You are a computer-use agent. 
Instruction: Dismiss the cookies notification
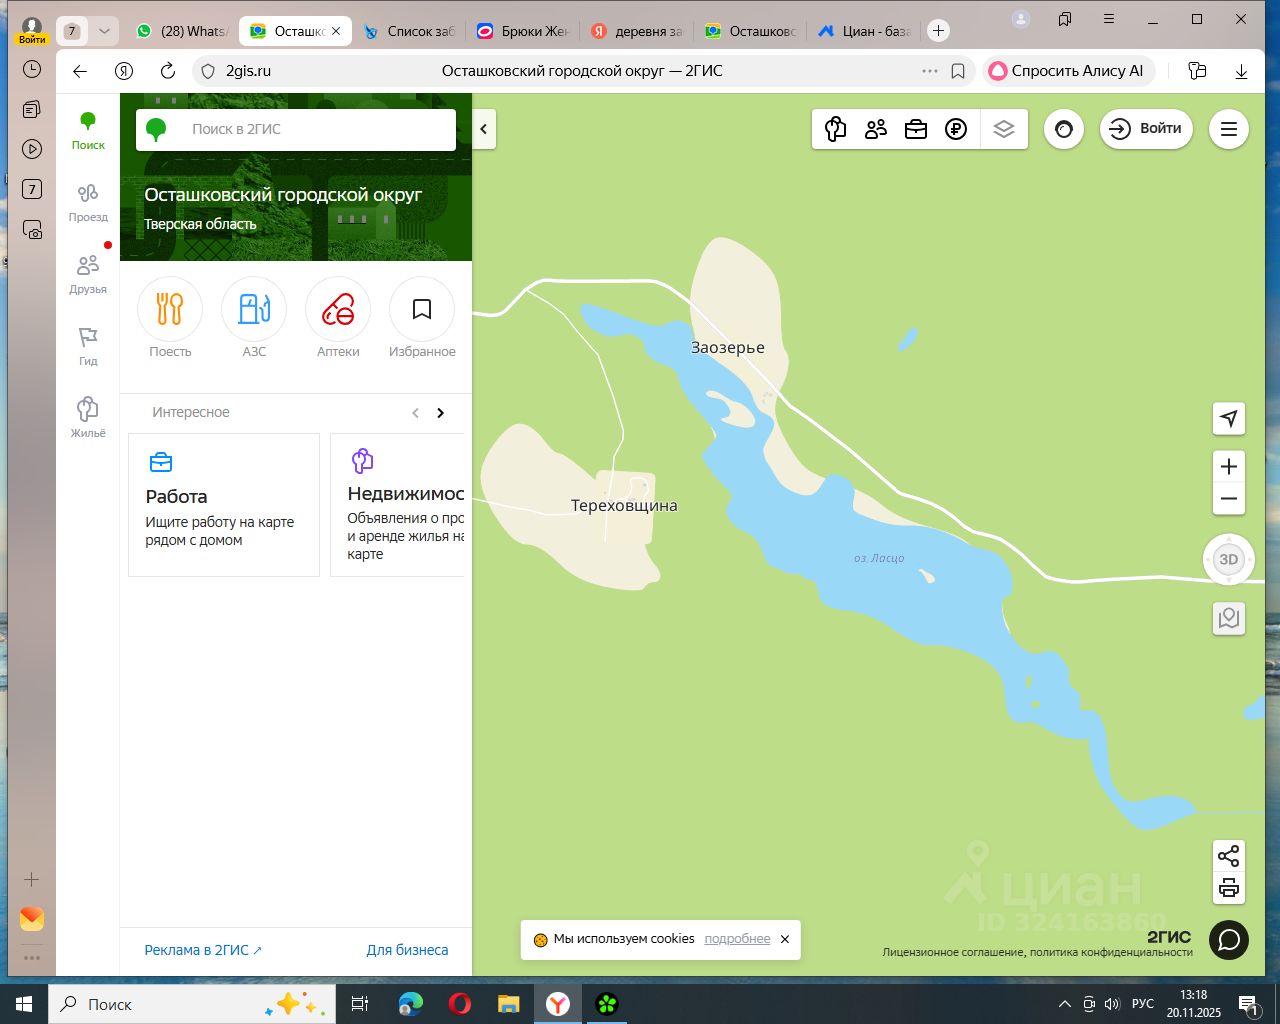(x=785, y=939)
